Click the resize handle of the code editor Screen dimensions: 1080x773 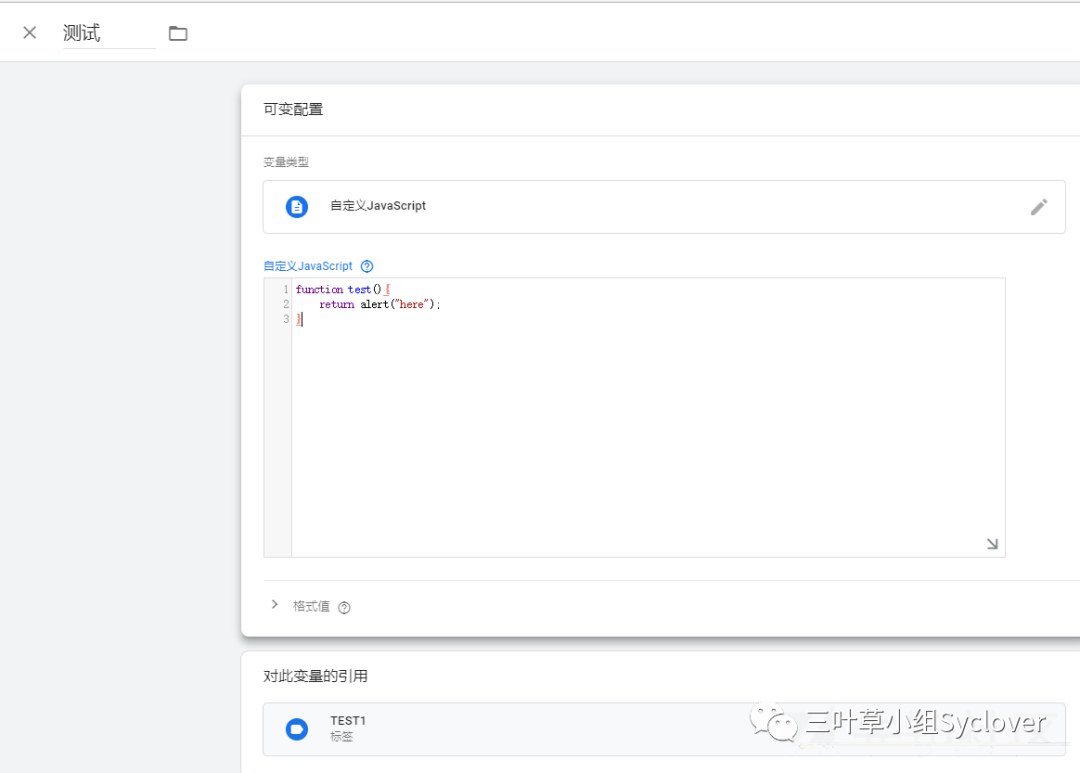[x=992, y=544]
